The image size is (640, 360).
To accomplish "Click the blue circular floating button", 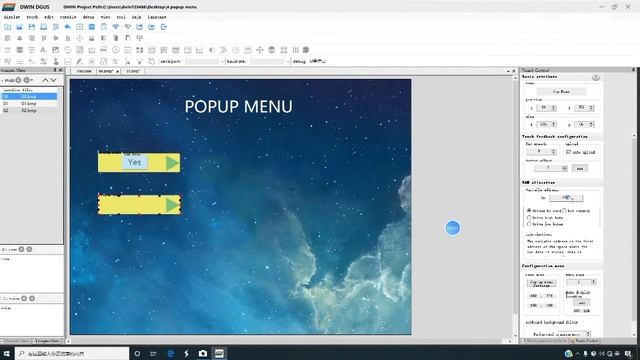I will tap(452, 228).
